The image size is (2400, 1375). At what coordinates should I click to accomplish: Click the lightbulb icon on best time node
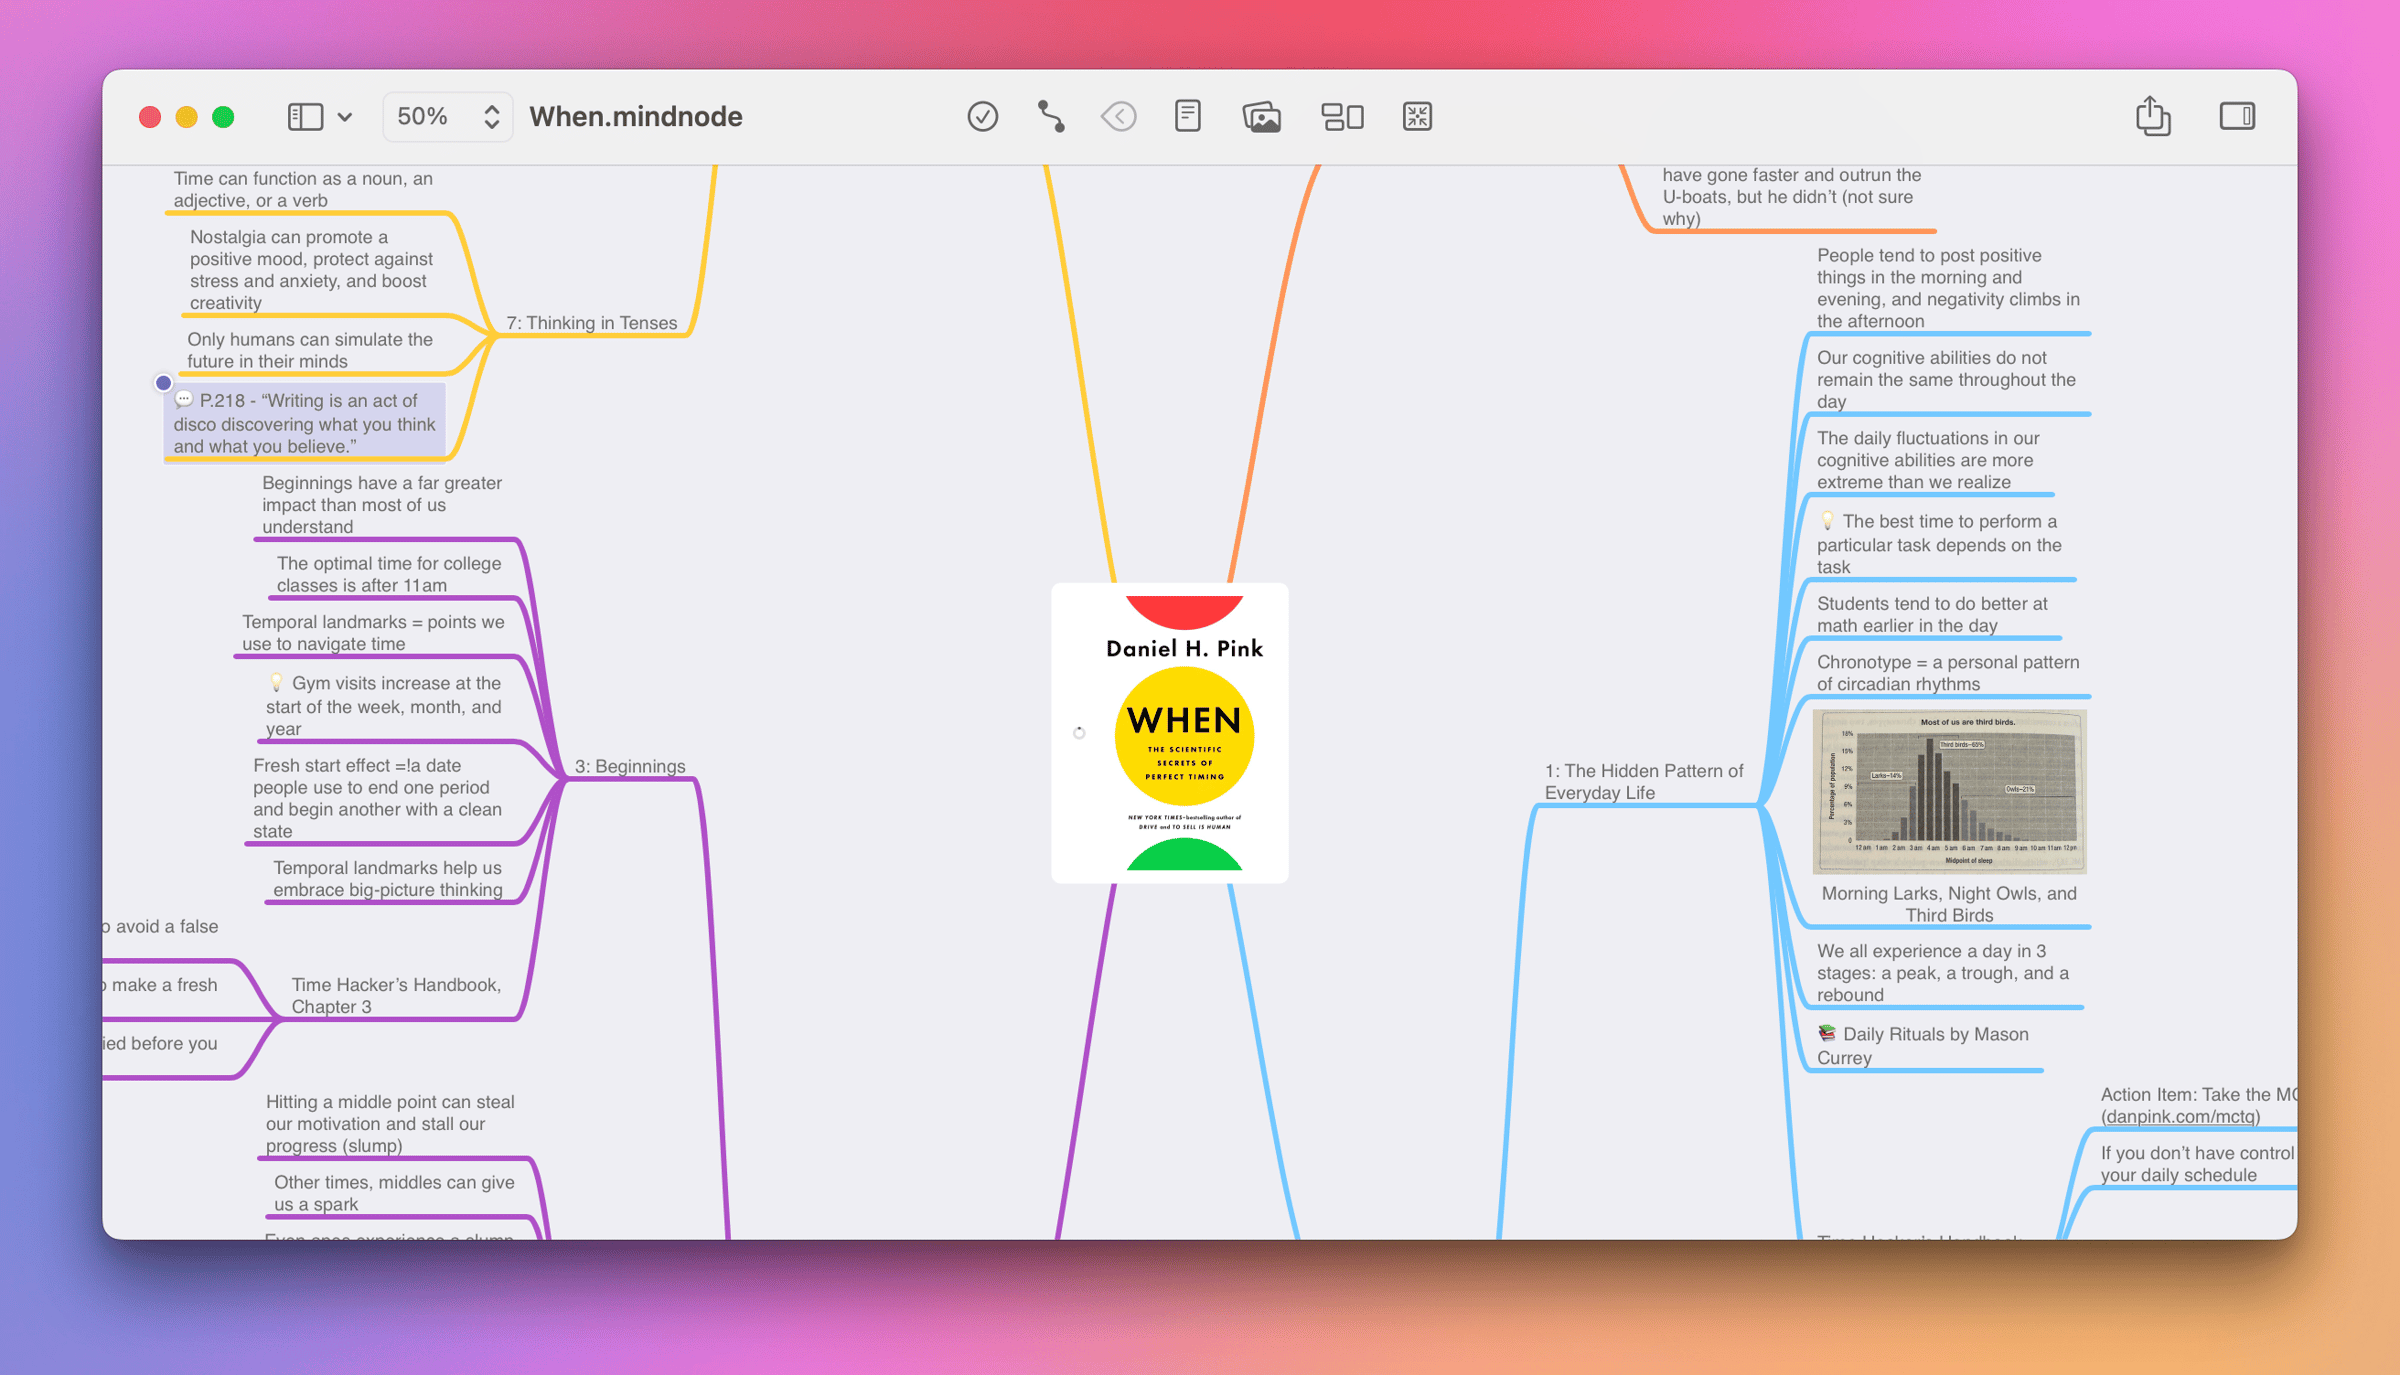[x=1827, y=520]
